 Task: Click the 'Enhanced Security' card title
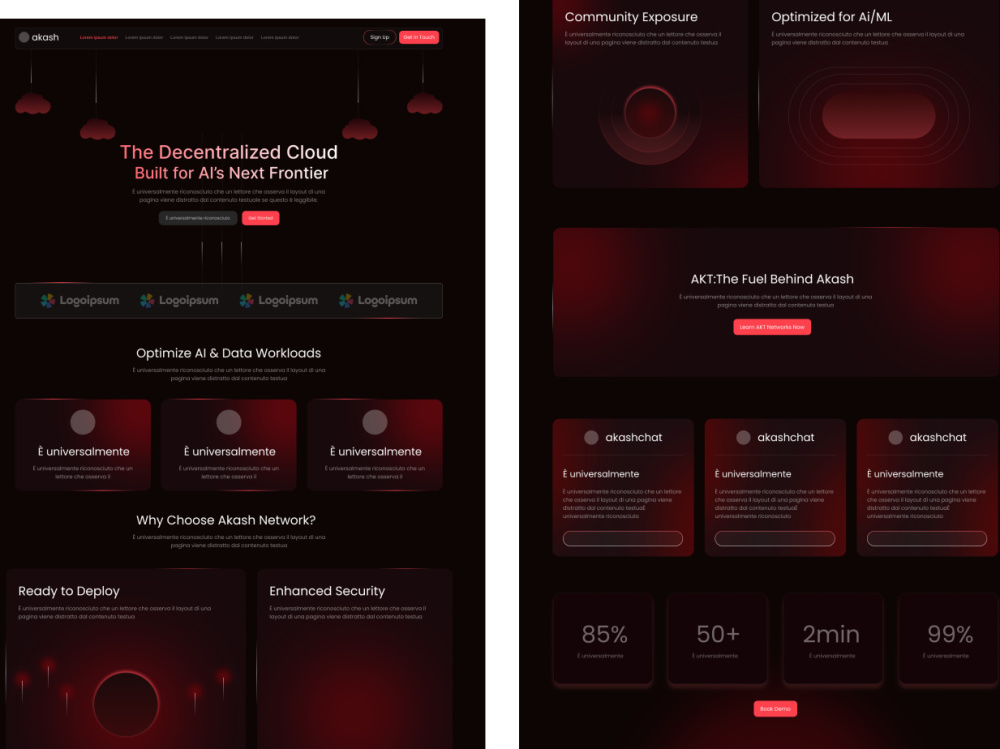327,591
